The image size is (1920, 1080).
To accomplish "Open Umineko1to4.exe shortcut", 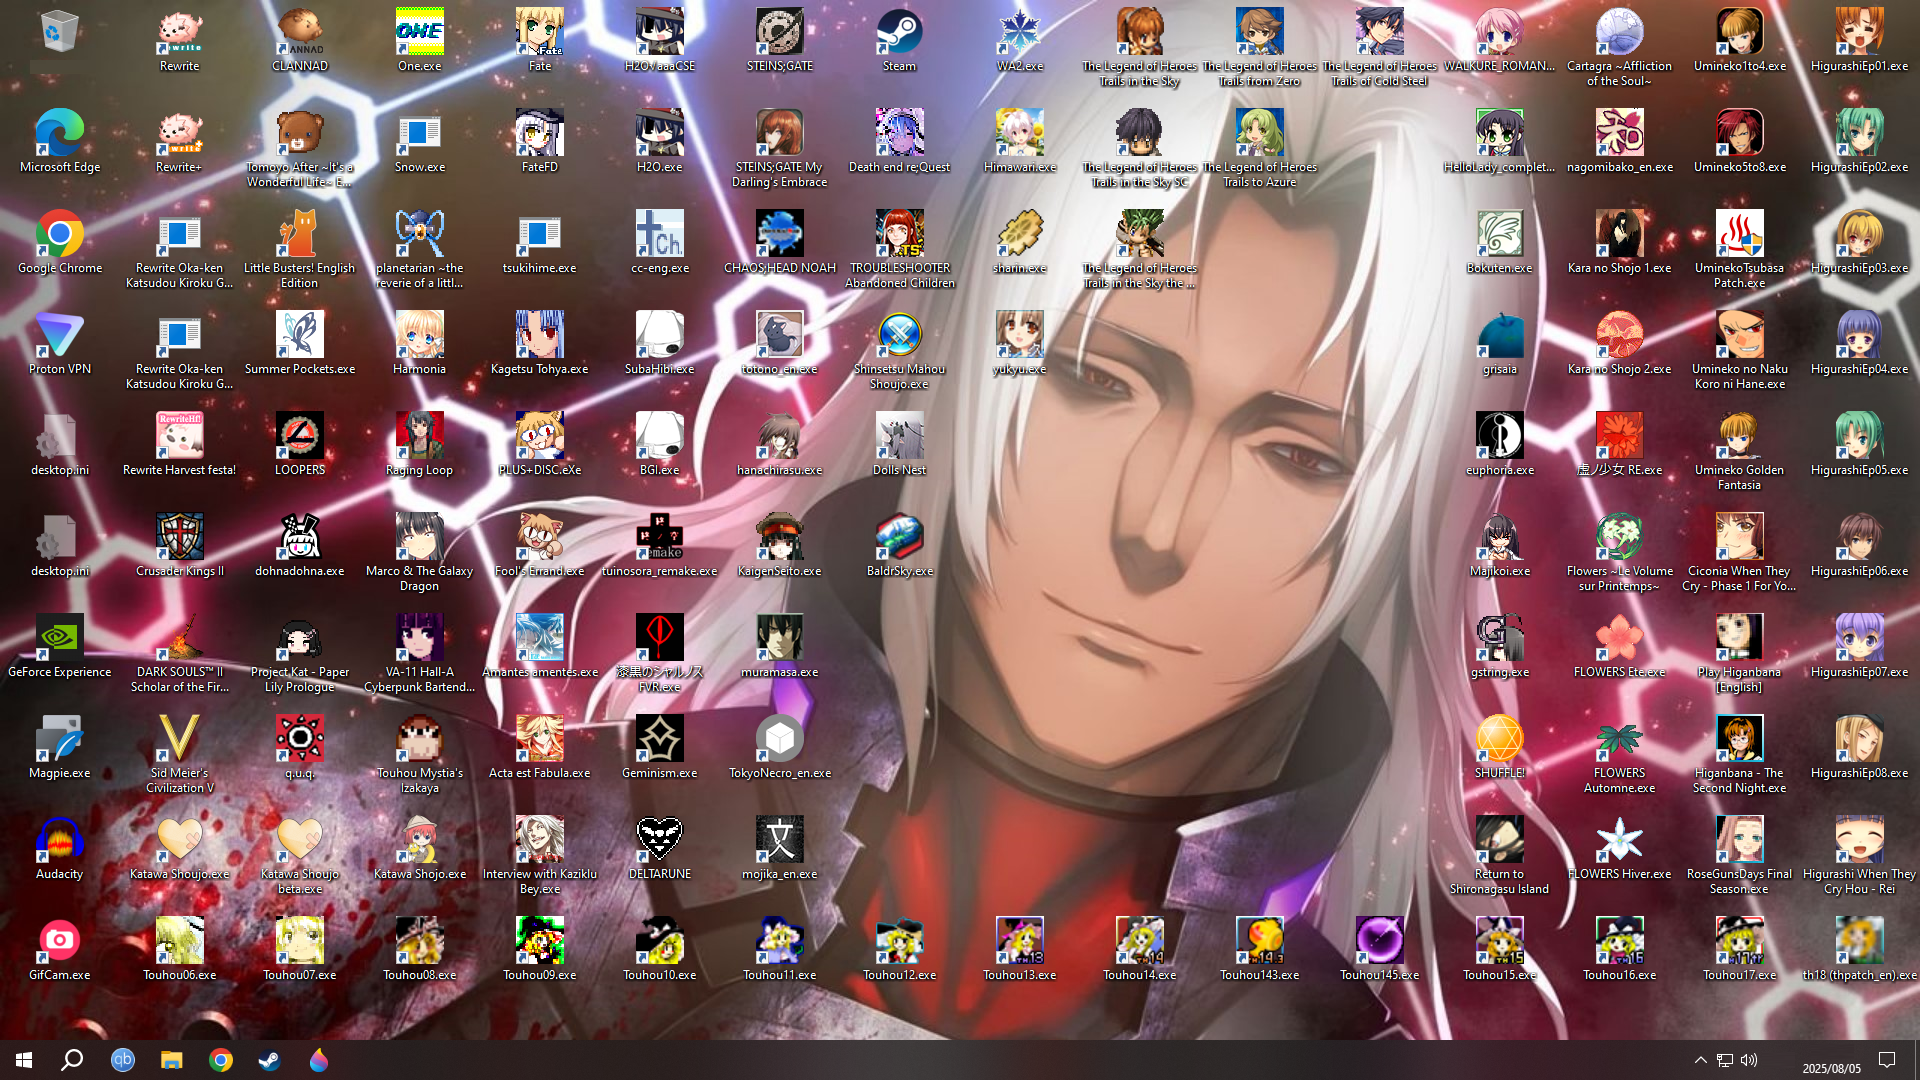I will [1740, 40].
